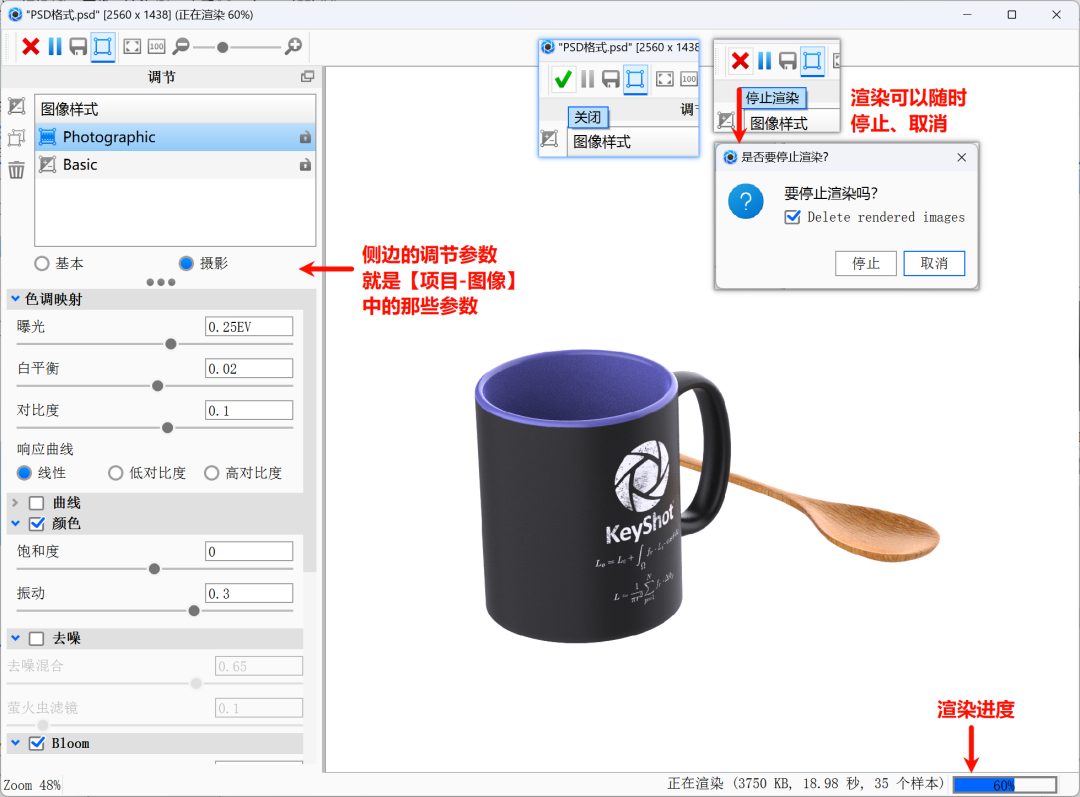Uncheck Delete rendered images checkbox

pyautogui.click(x=793, y=217)
